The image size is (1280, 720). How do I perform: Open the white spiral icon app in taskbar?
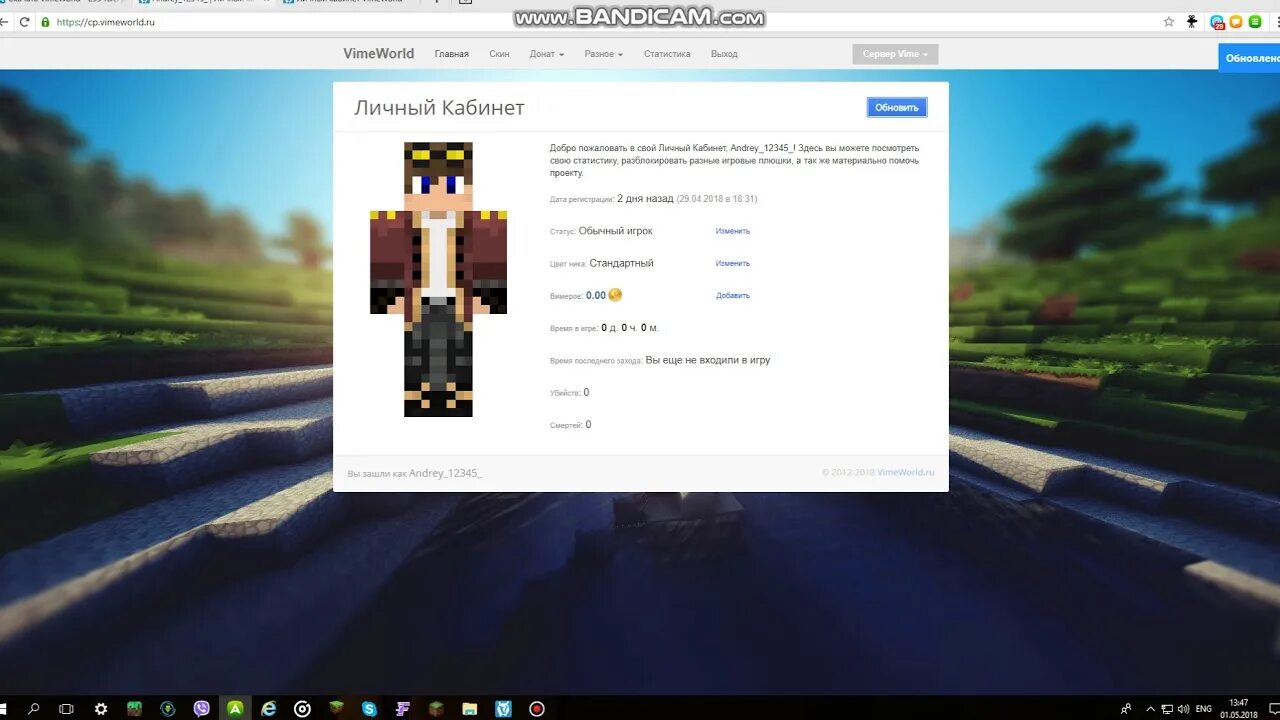[x=302, y=709]
